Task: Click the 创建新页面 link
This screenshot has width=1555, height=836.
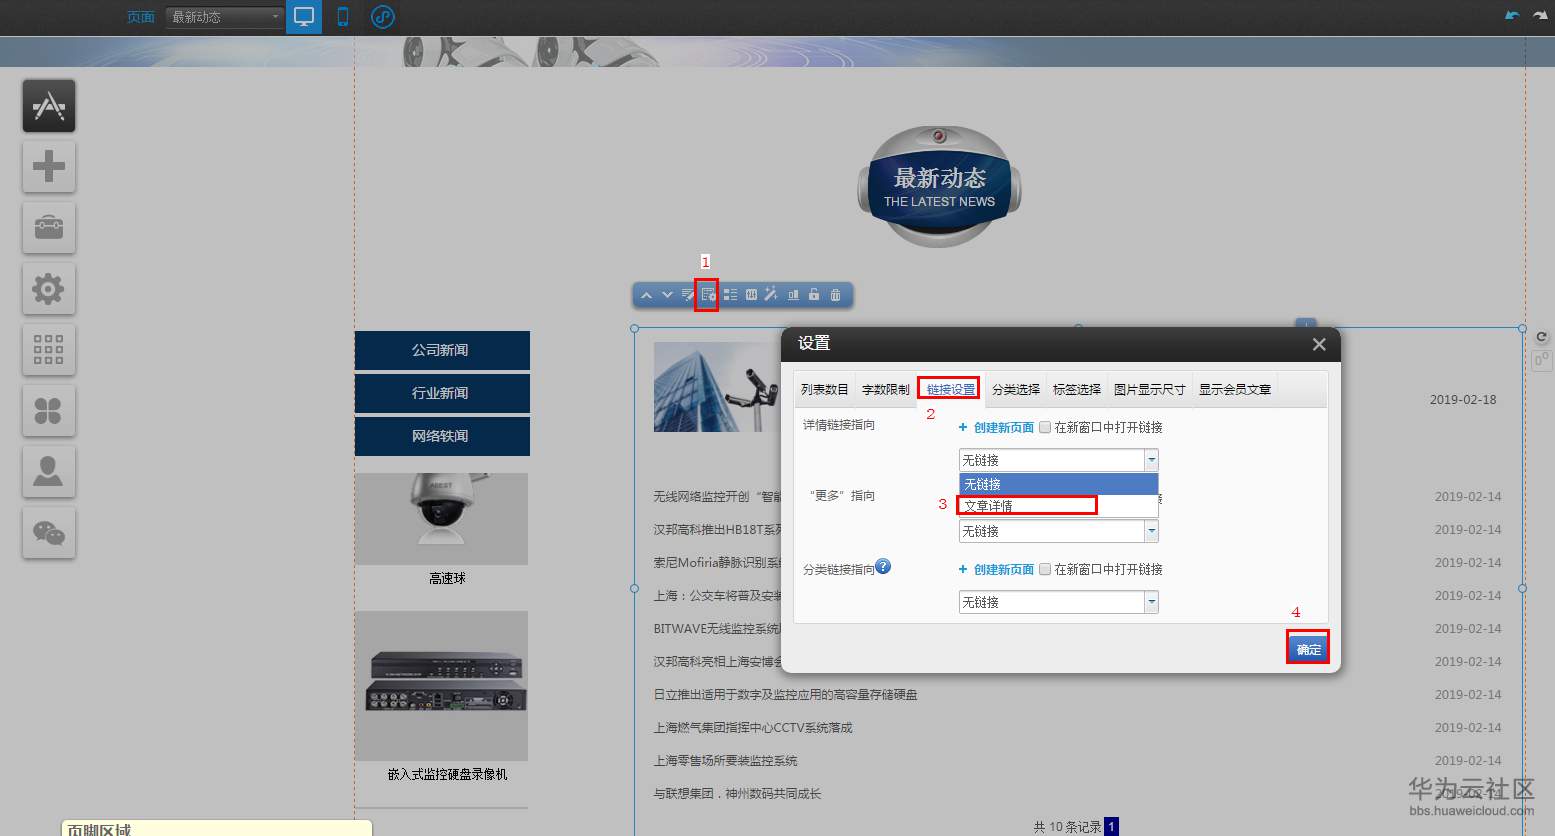Action: pyautogui.click(x=1003, y=427)
